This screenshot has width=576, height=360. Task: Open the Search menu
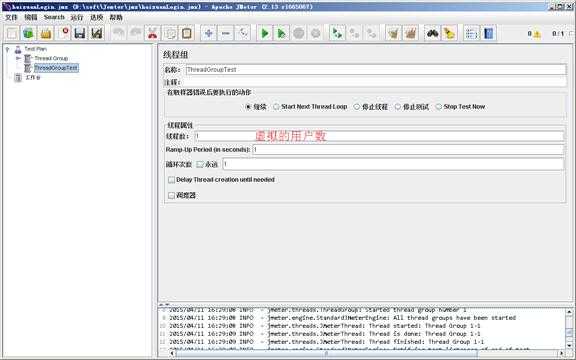pyautogui.click(x=54, y=17)
